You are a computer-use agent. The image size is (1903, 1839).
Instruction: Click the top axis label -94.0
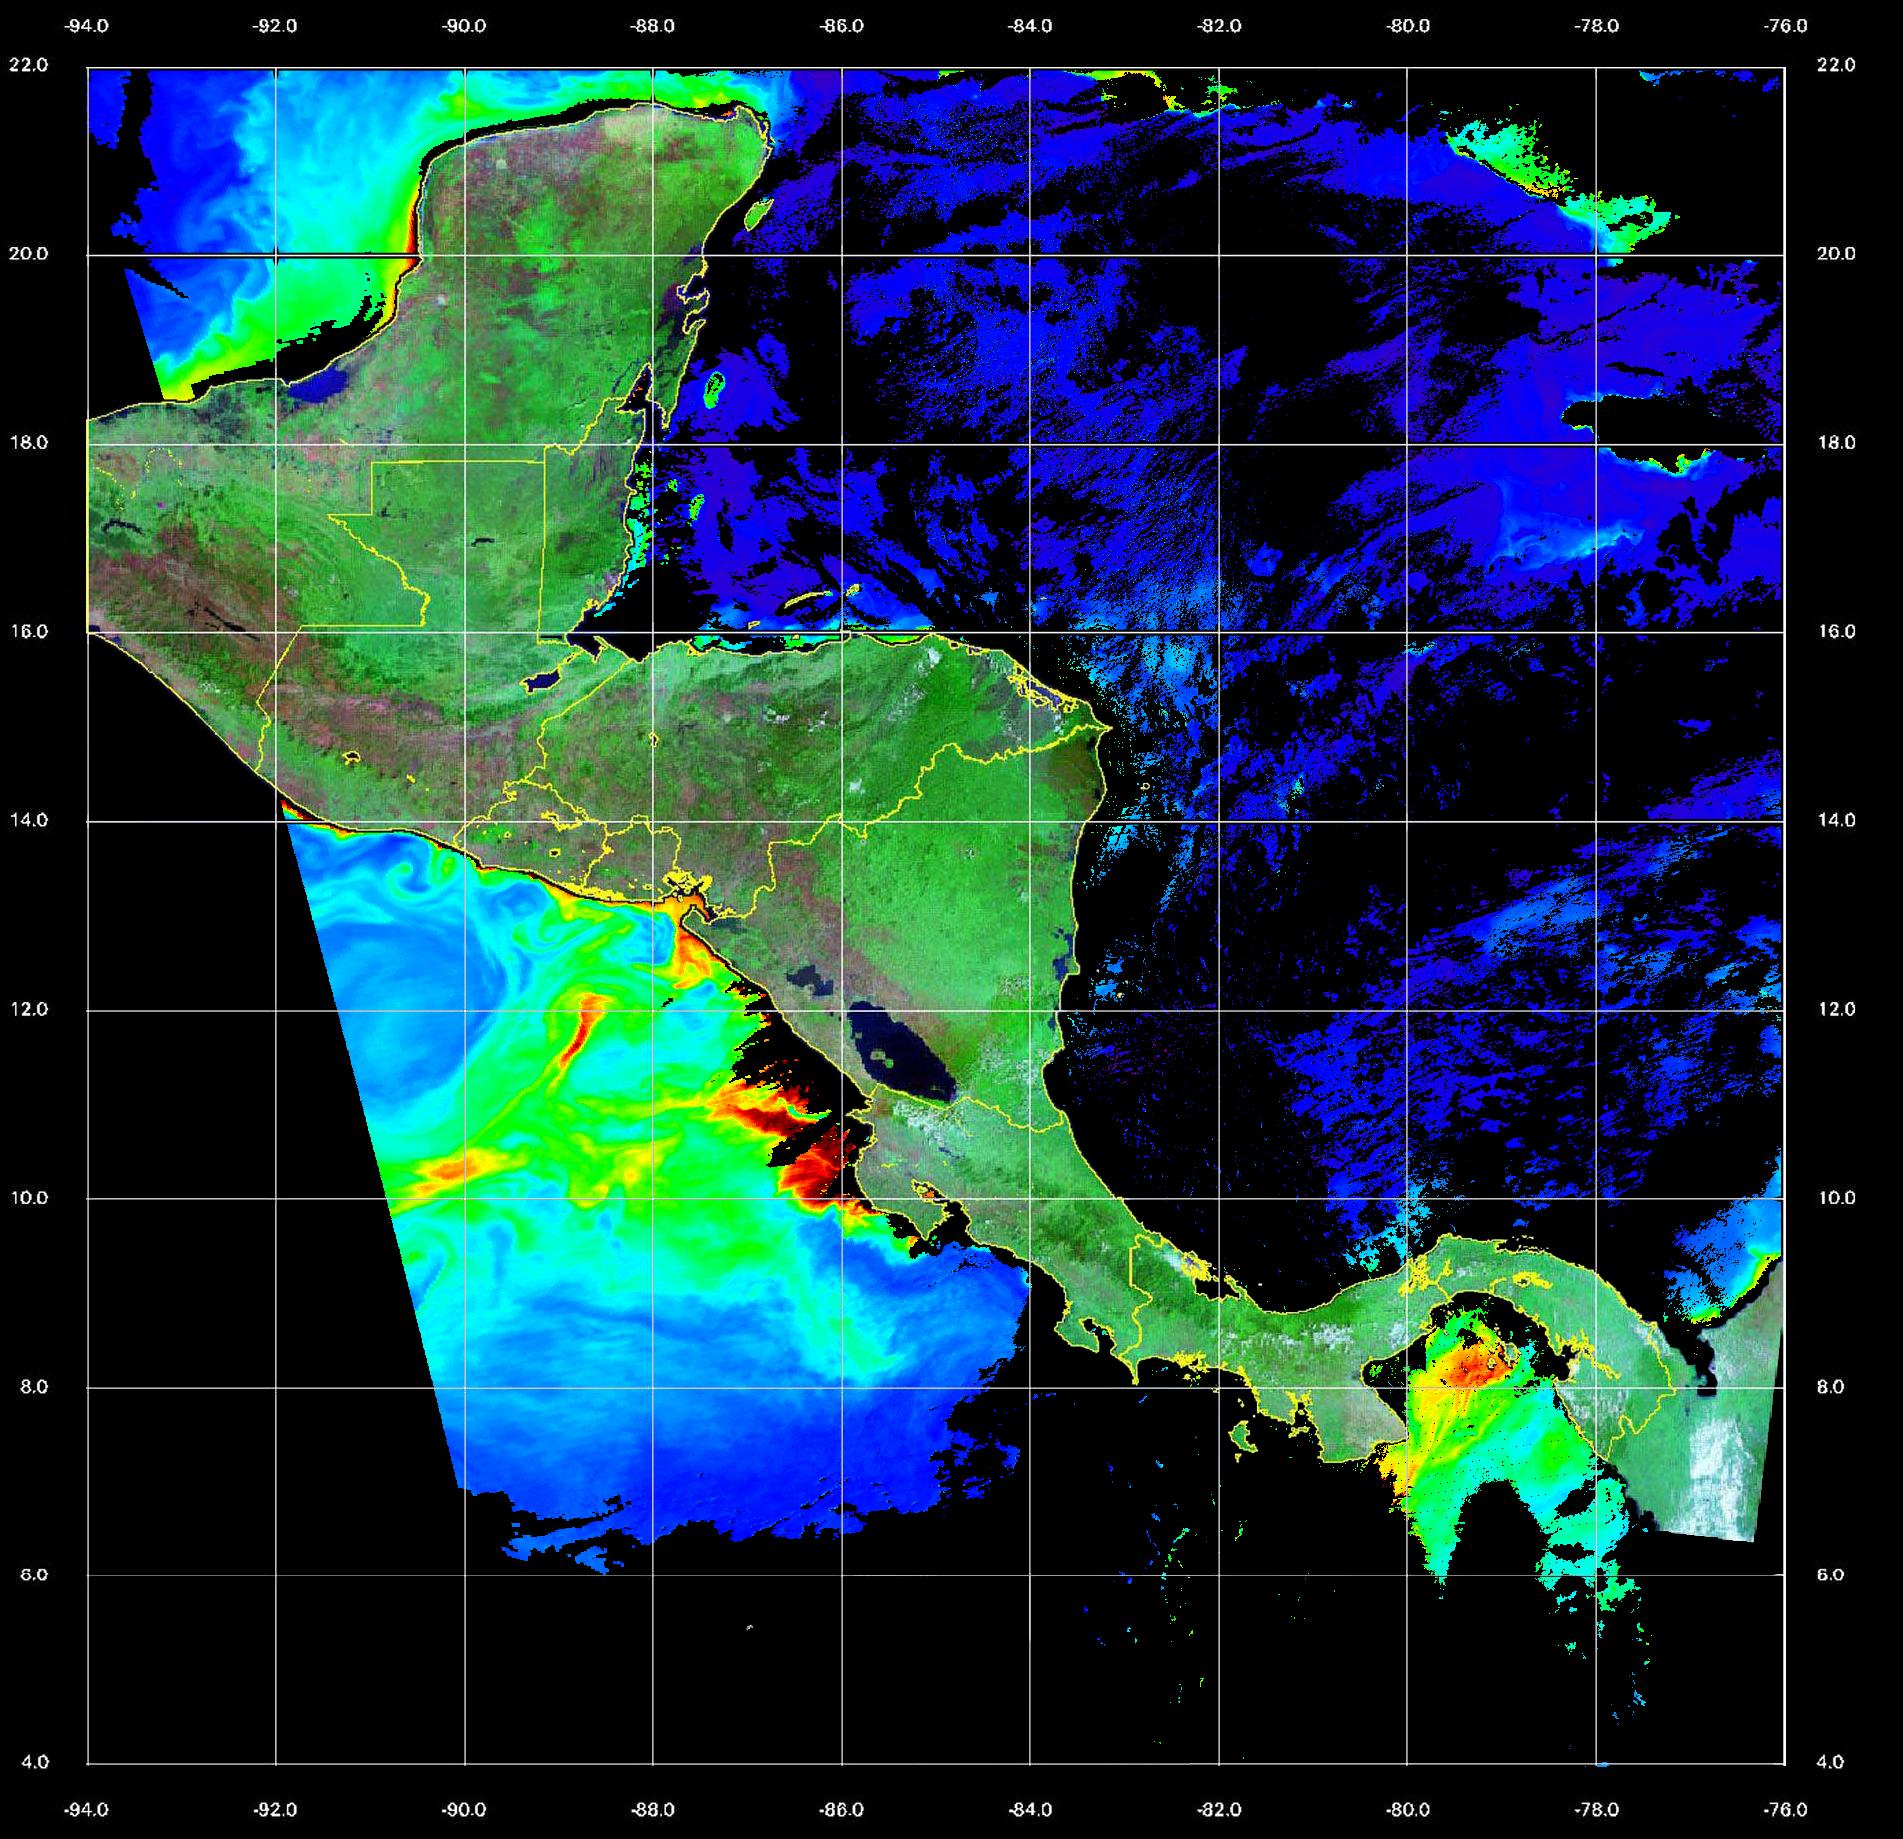pyautogui.click(x=87, y=26)
